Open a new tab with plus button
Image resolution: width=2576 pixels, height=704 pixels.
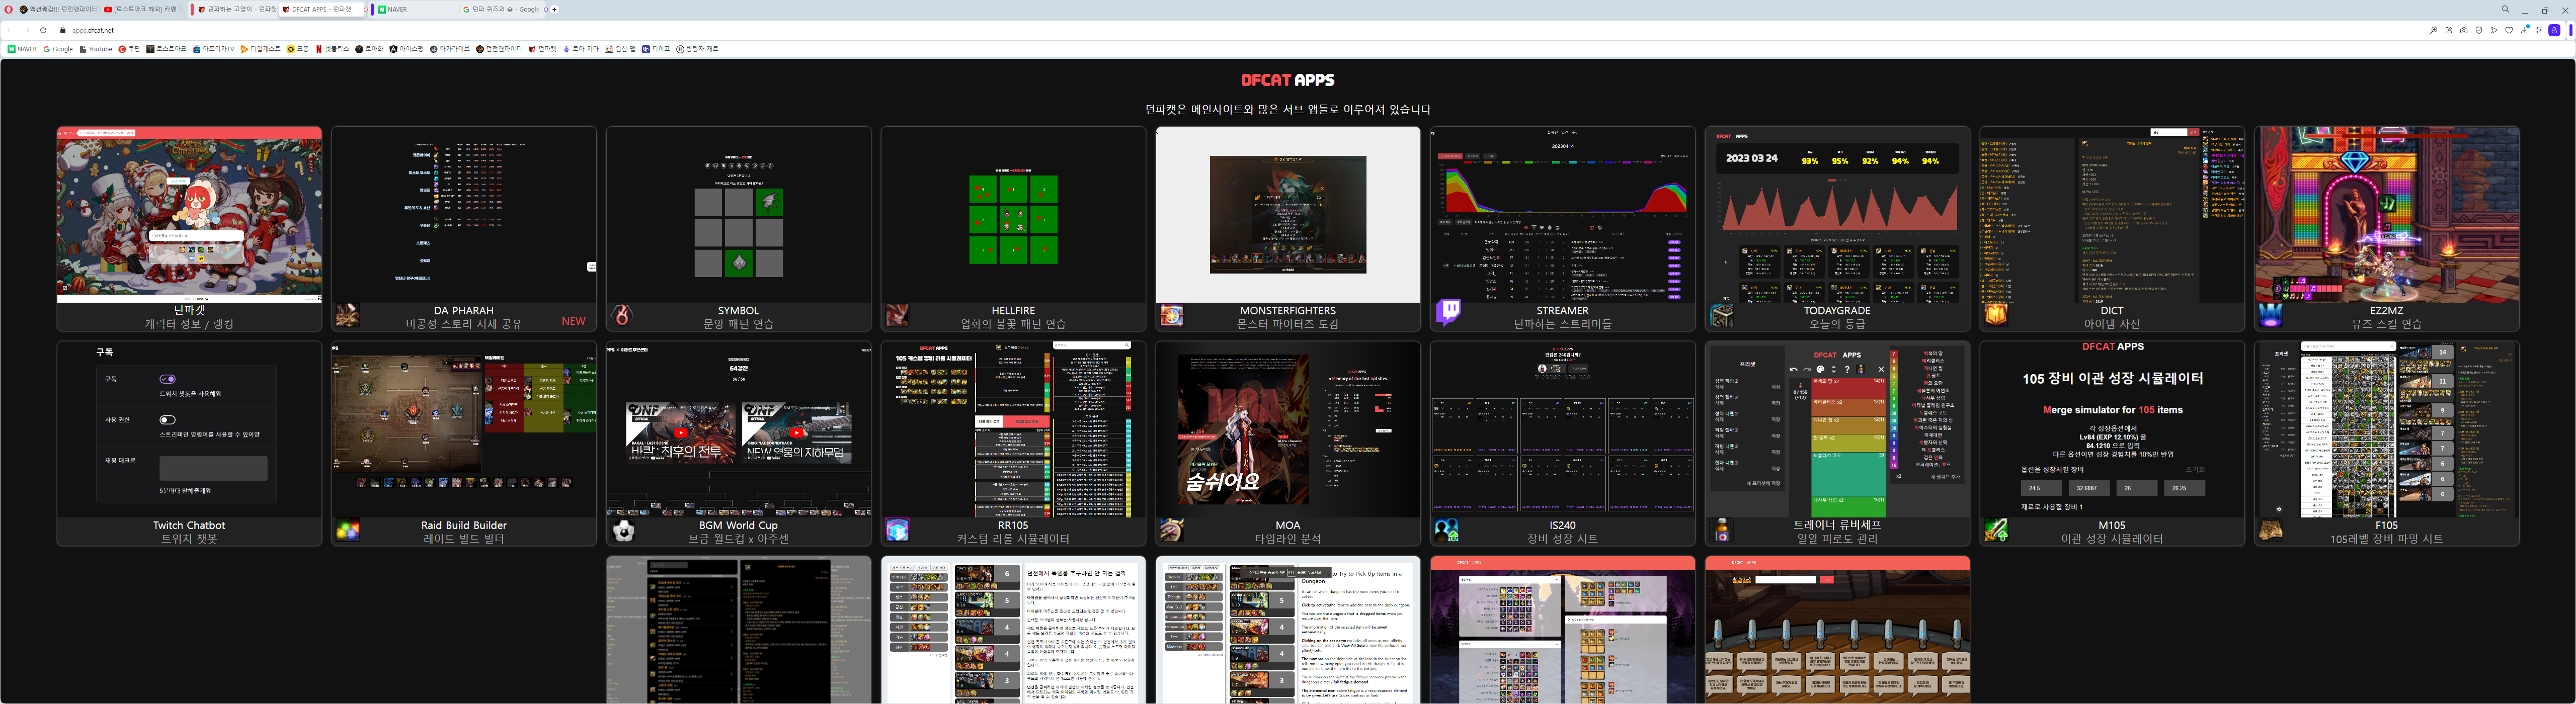pos(554,9)
